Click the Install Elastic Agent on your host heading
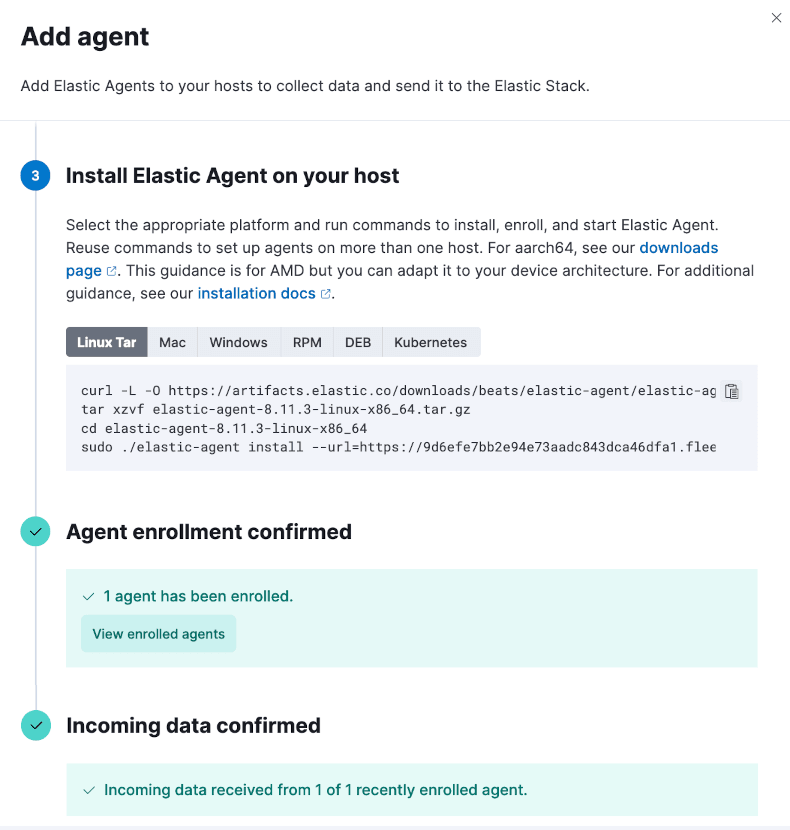Screen dimensions: 790x830 (x=232, y=176)
